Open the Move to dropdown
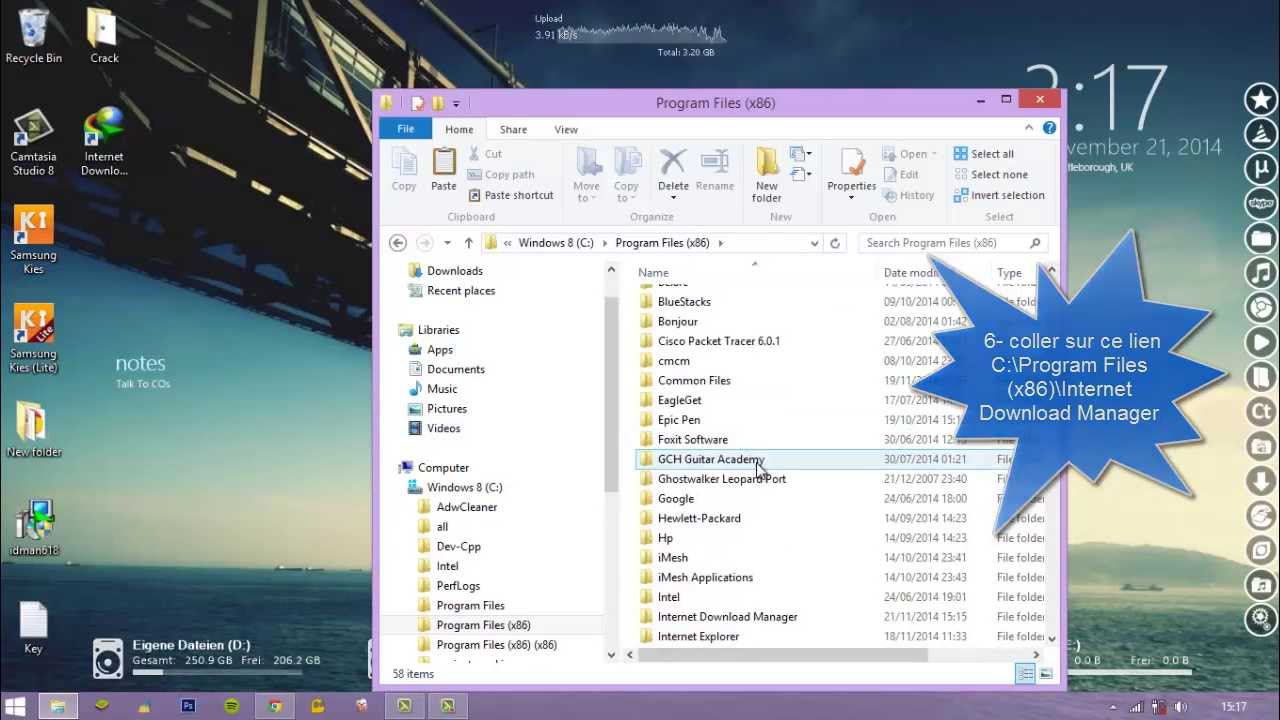 [587, 175]
